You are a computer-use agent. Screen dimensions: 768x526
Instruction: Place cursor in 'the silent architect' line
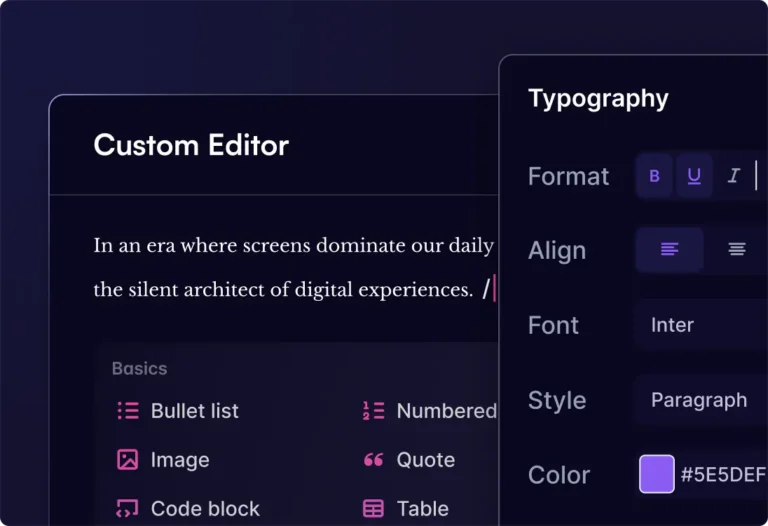pos(284,289)
